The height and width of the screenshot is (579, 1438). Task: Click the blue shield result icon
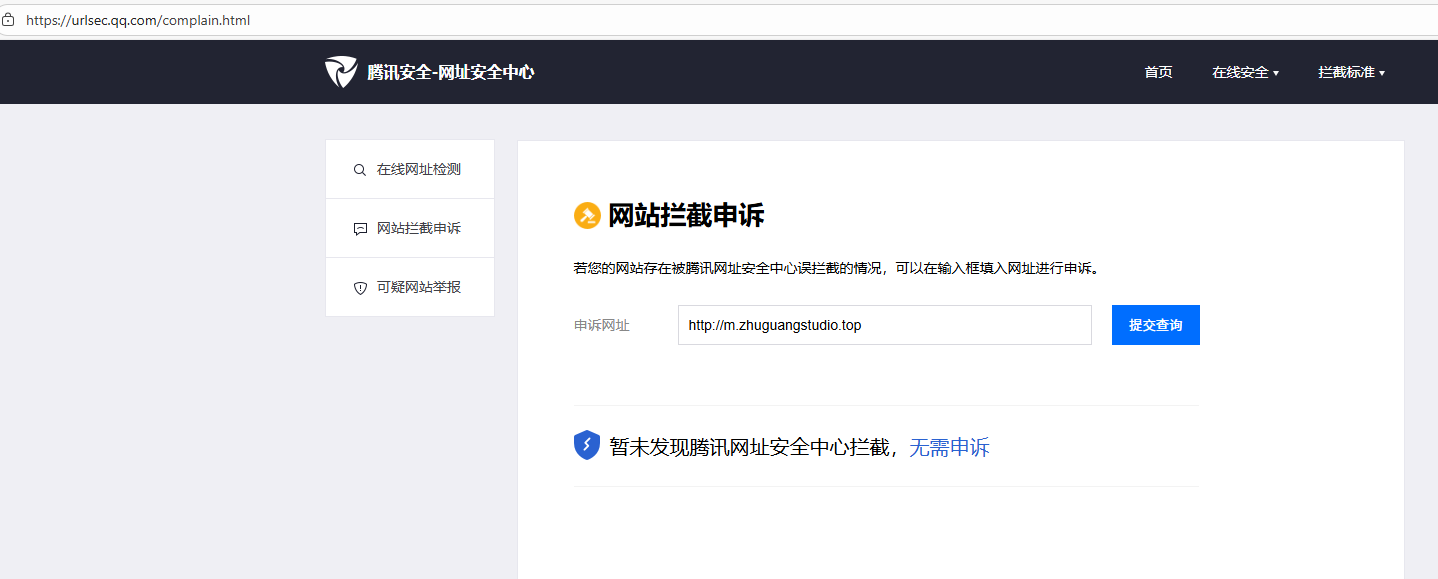pyautogui.click(x=586, y=445)
